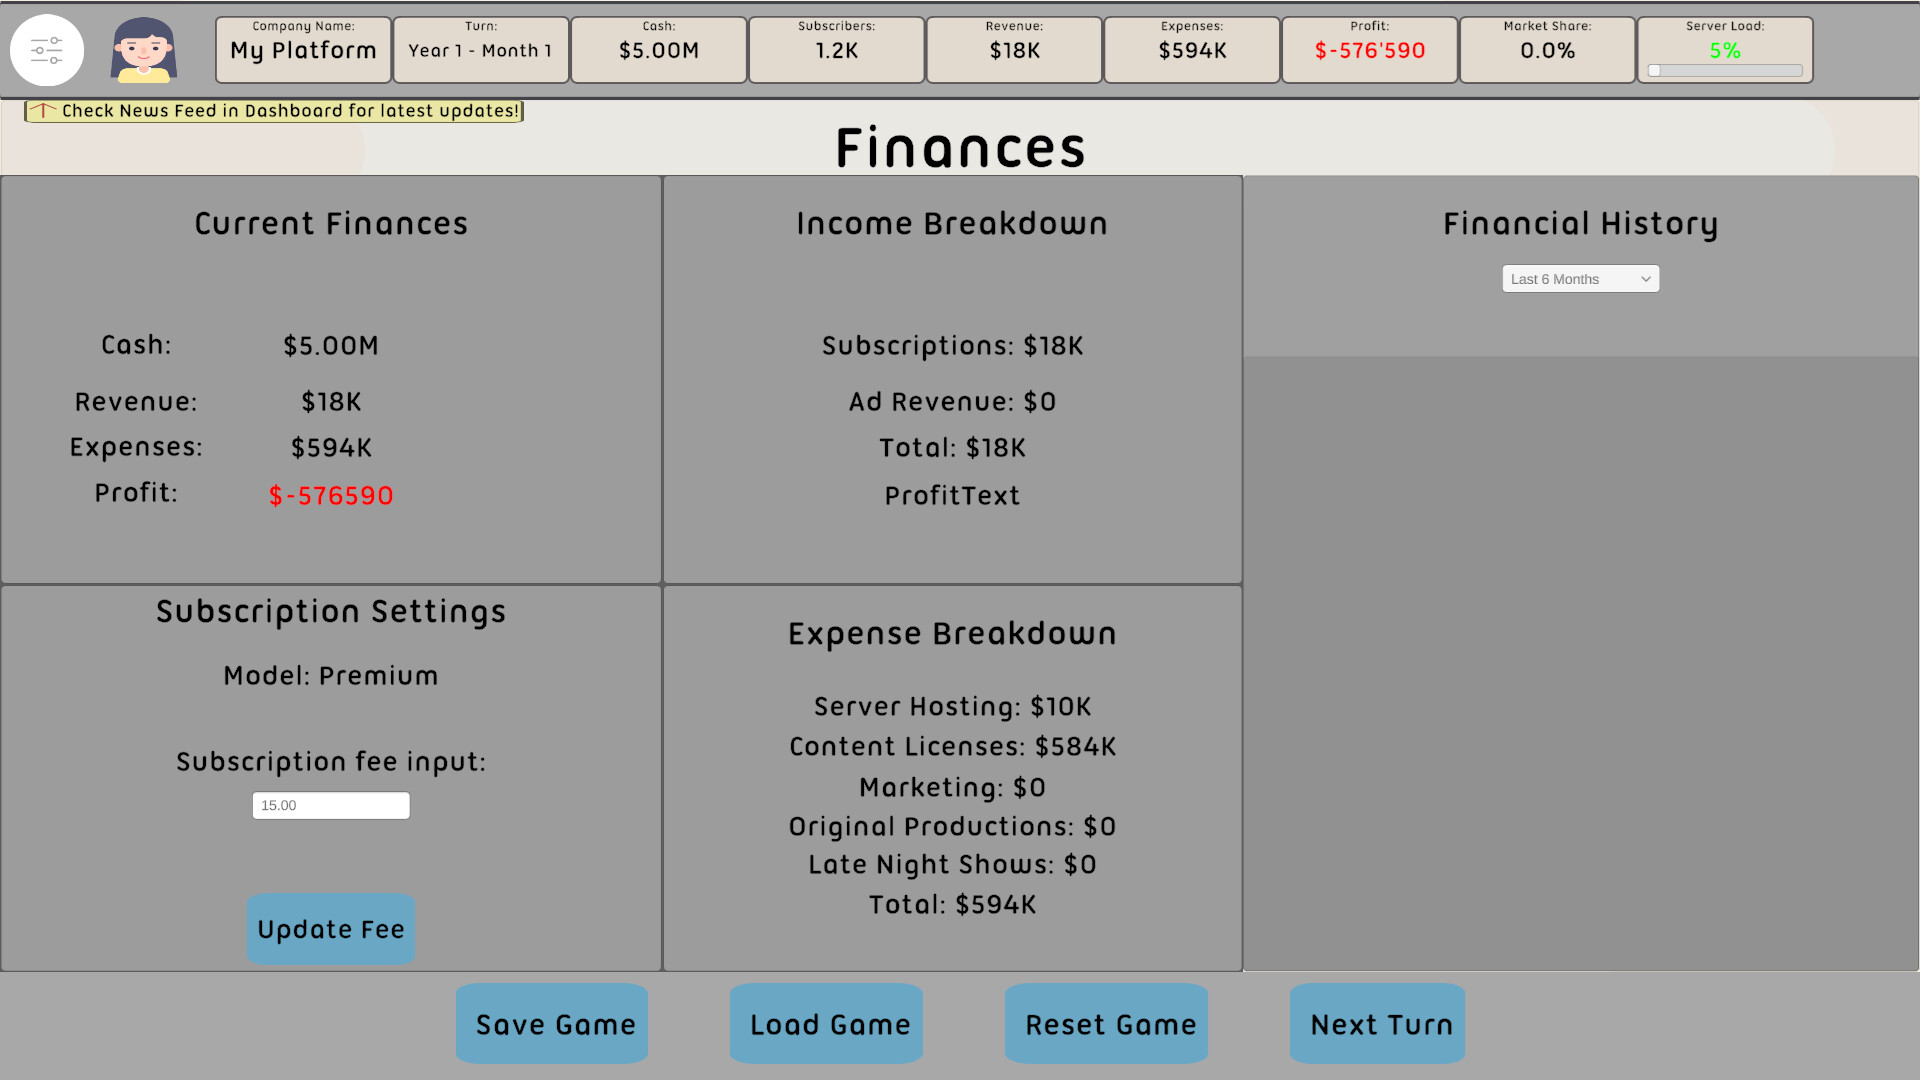Load a saved game
The width and height of the screenshot is (1920, 1080).
[826, 1023]
